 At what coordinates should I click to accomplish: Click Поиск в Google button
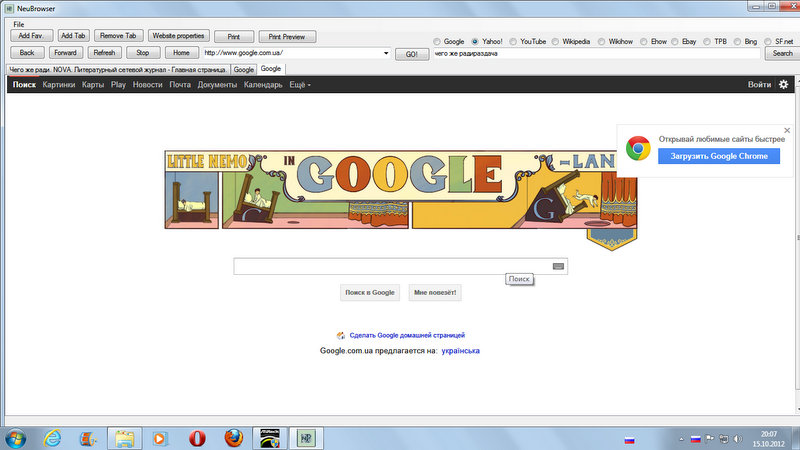point(370,292)
